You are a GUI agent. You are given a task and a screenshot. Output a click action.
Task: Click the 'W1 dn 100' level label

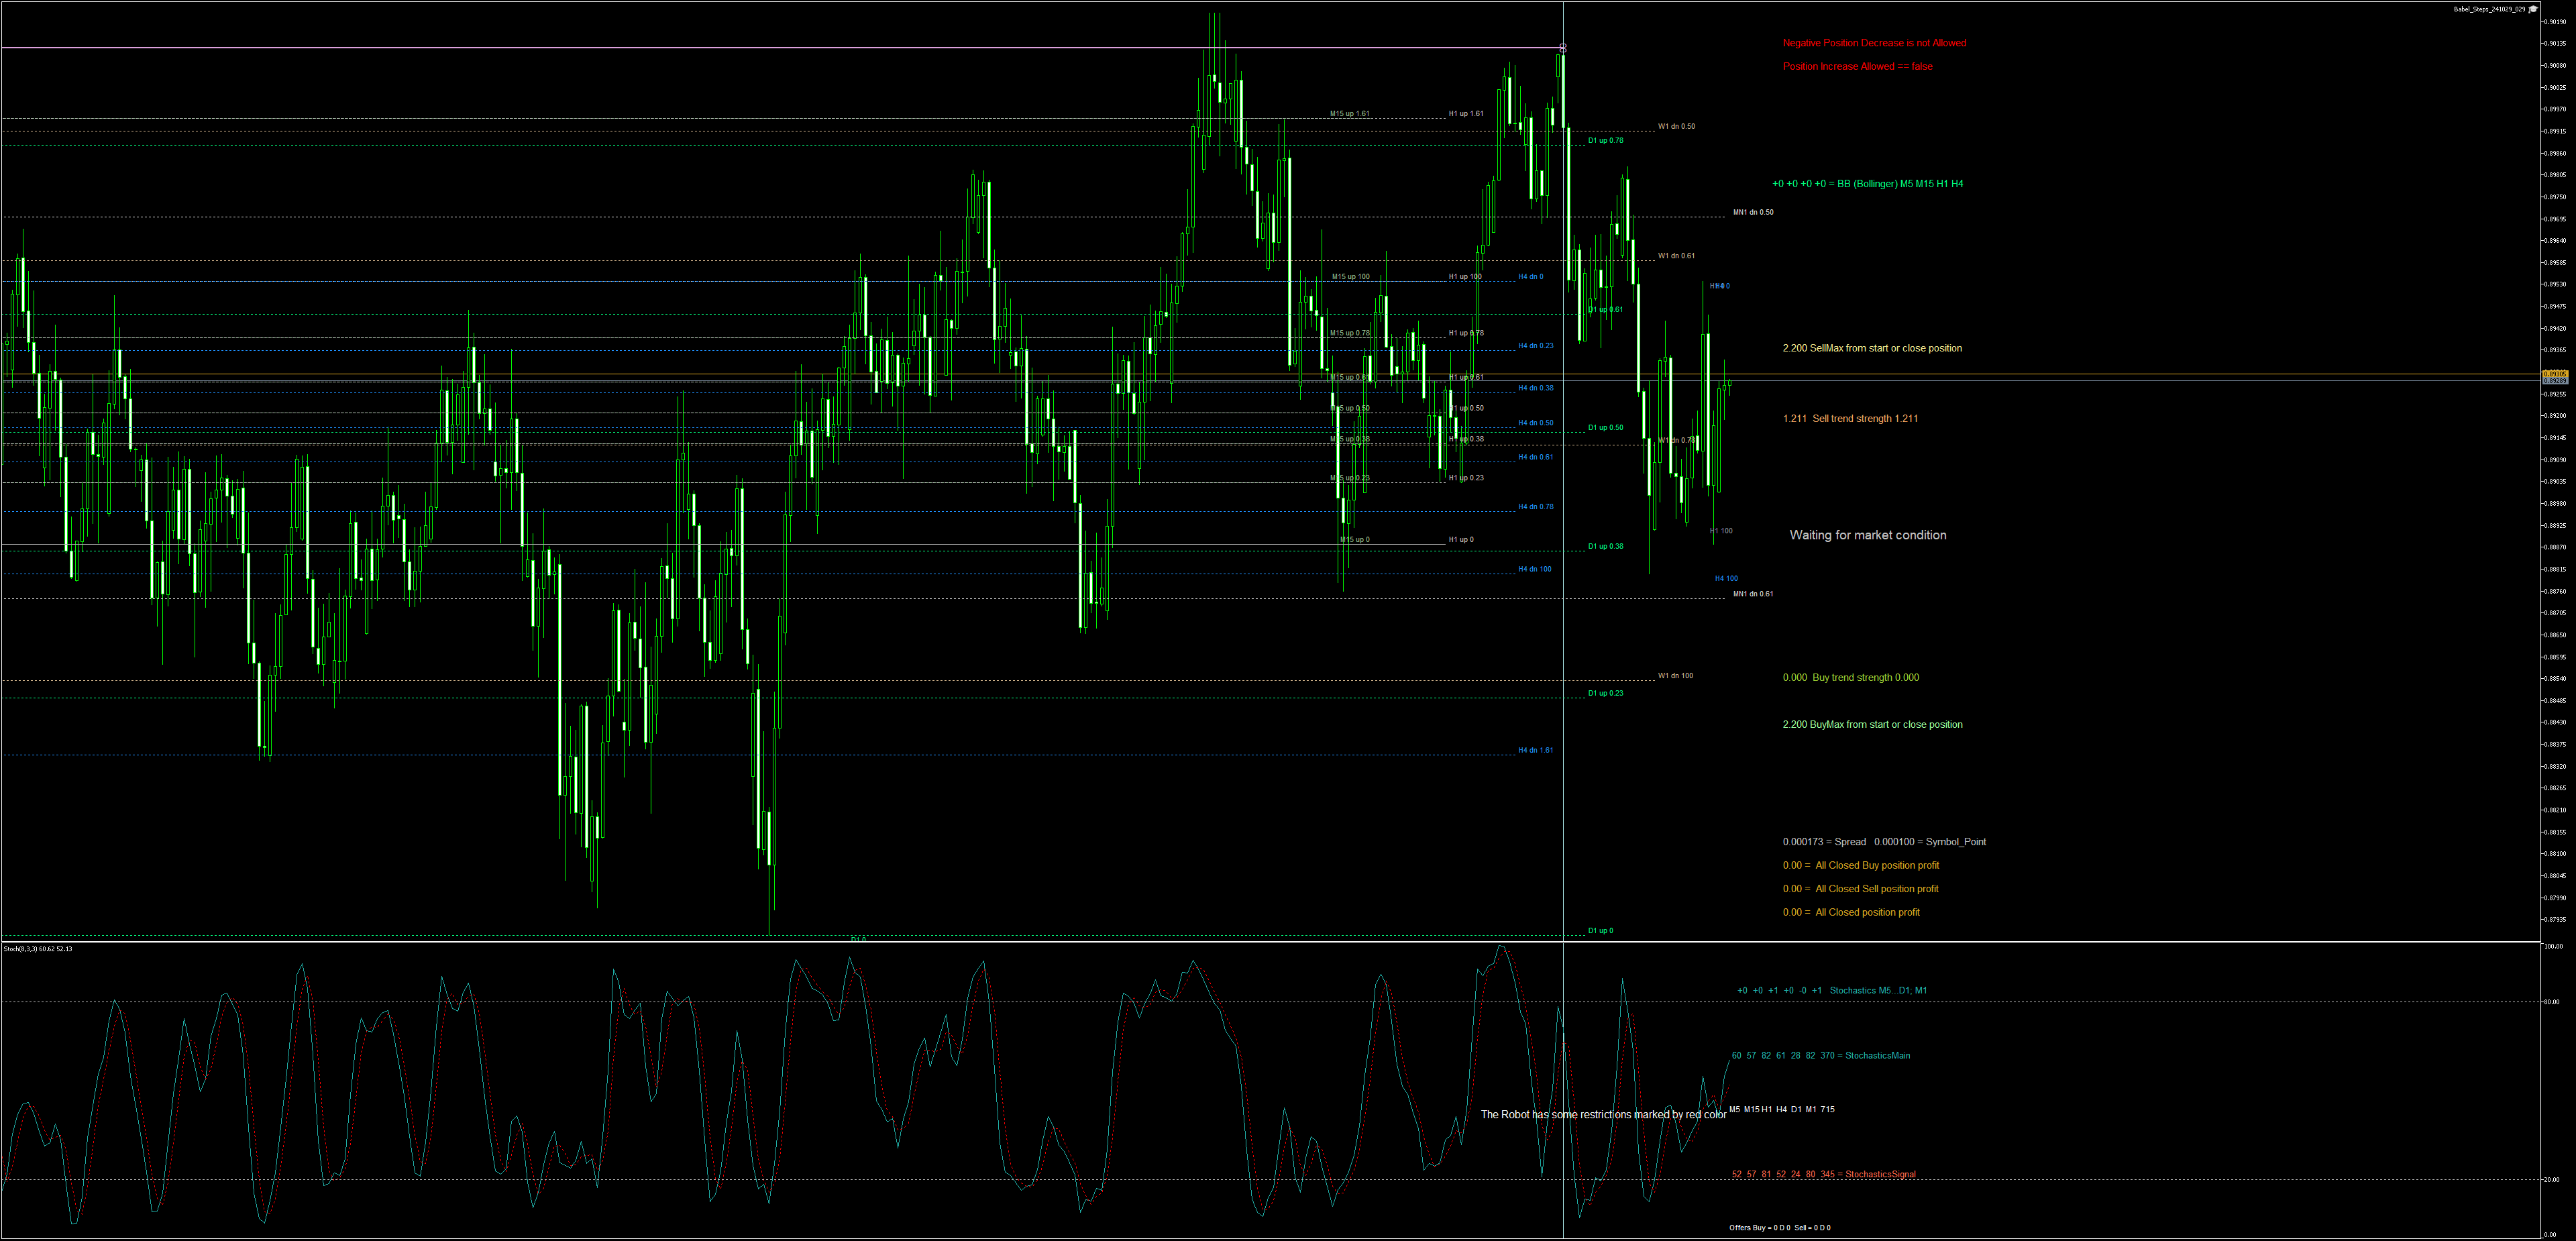1675,676
